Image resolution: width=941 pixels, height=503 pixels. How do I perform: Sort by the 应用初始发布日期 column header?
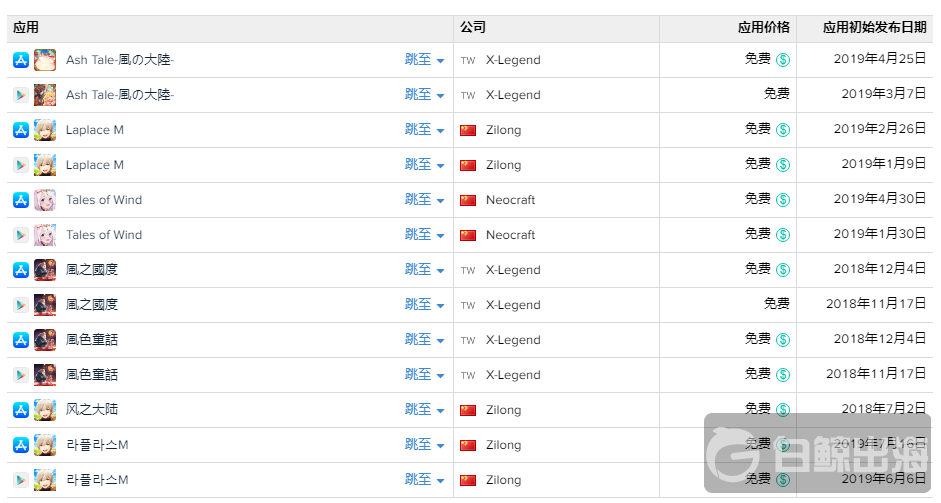coord(873,28)
